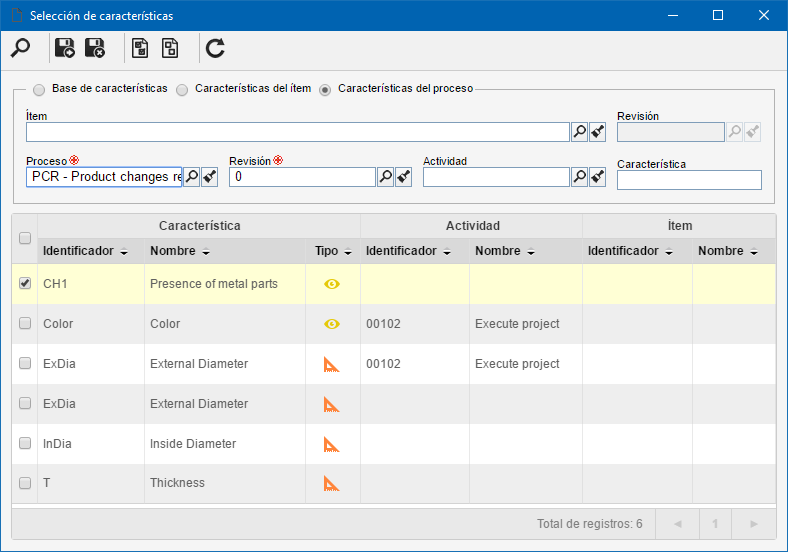788x552 pixels.
Task: Click page number 1 in the pager
Action: (x=715, y=524)
